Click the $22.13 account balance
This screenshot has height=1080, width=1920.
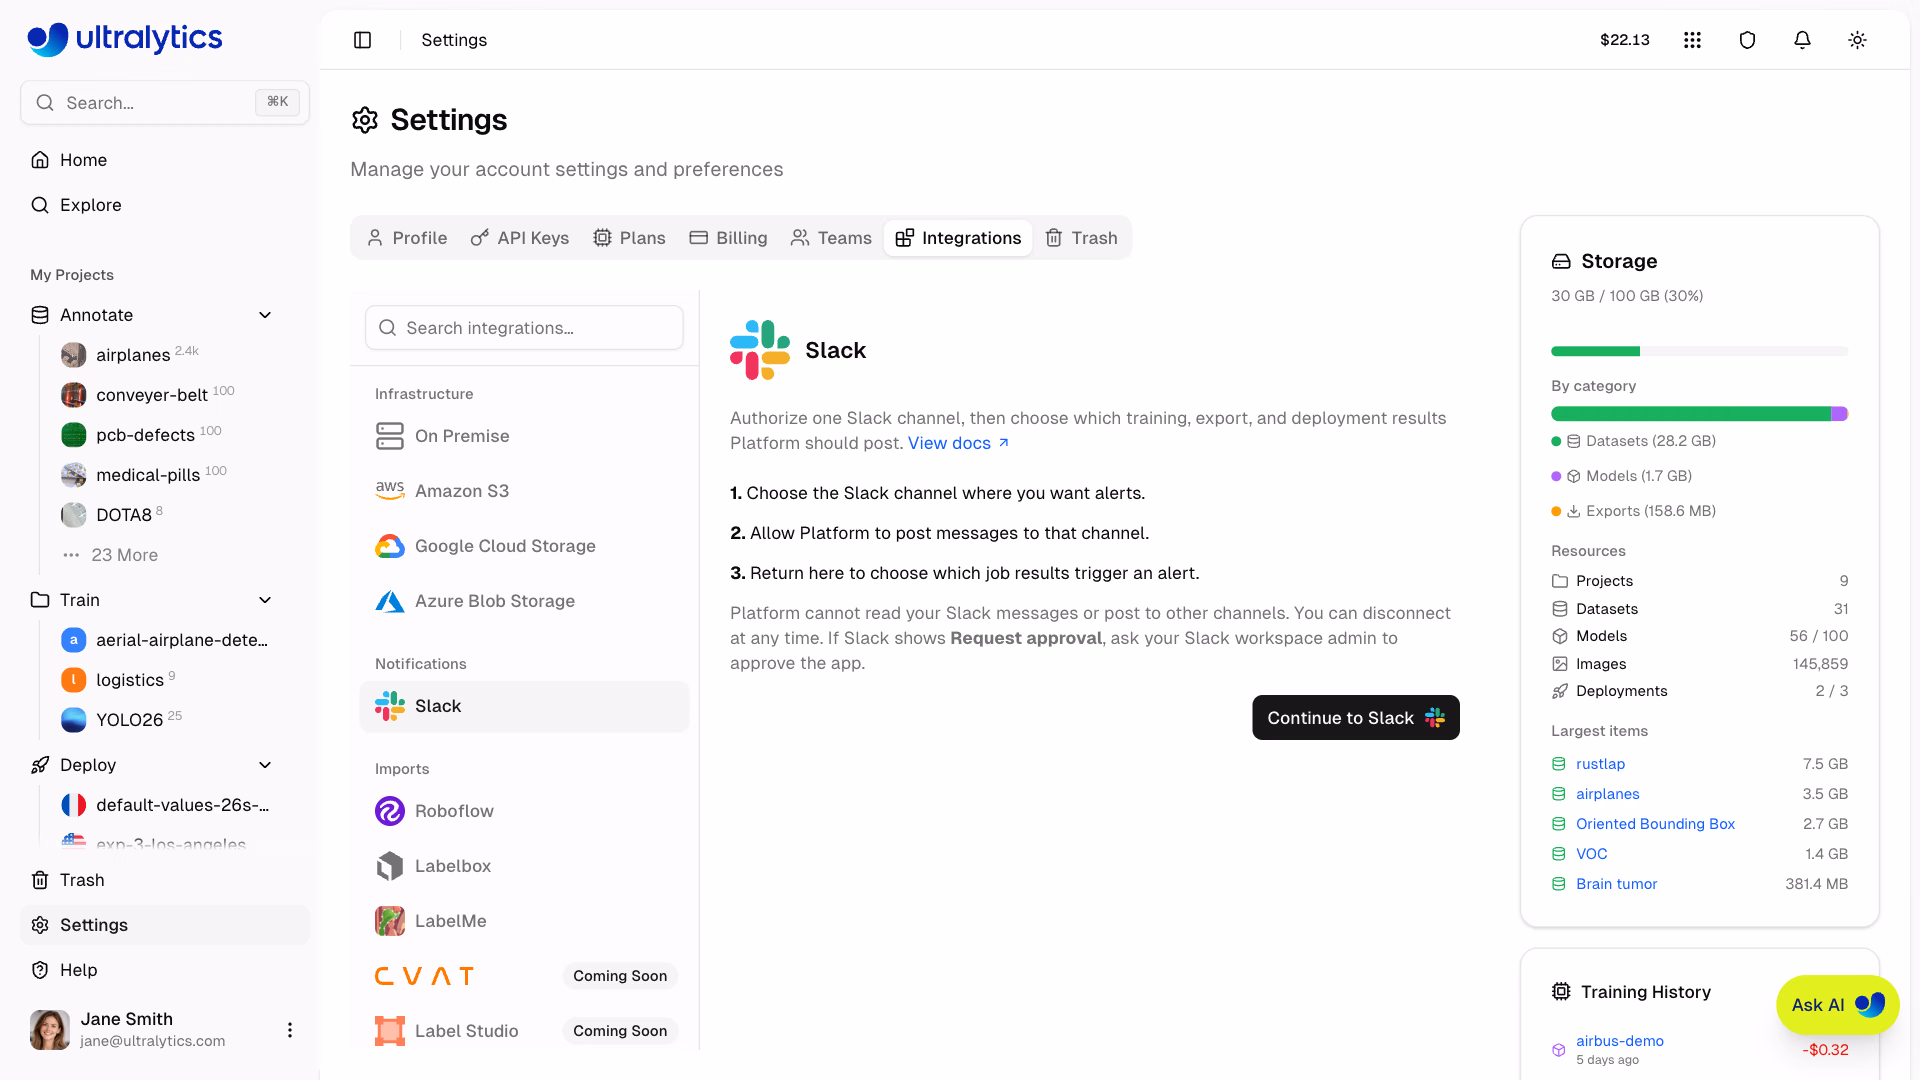click(1624, 40)
